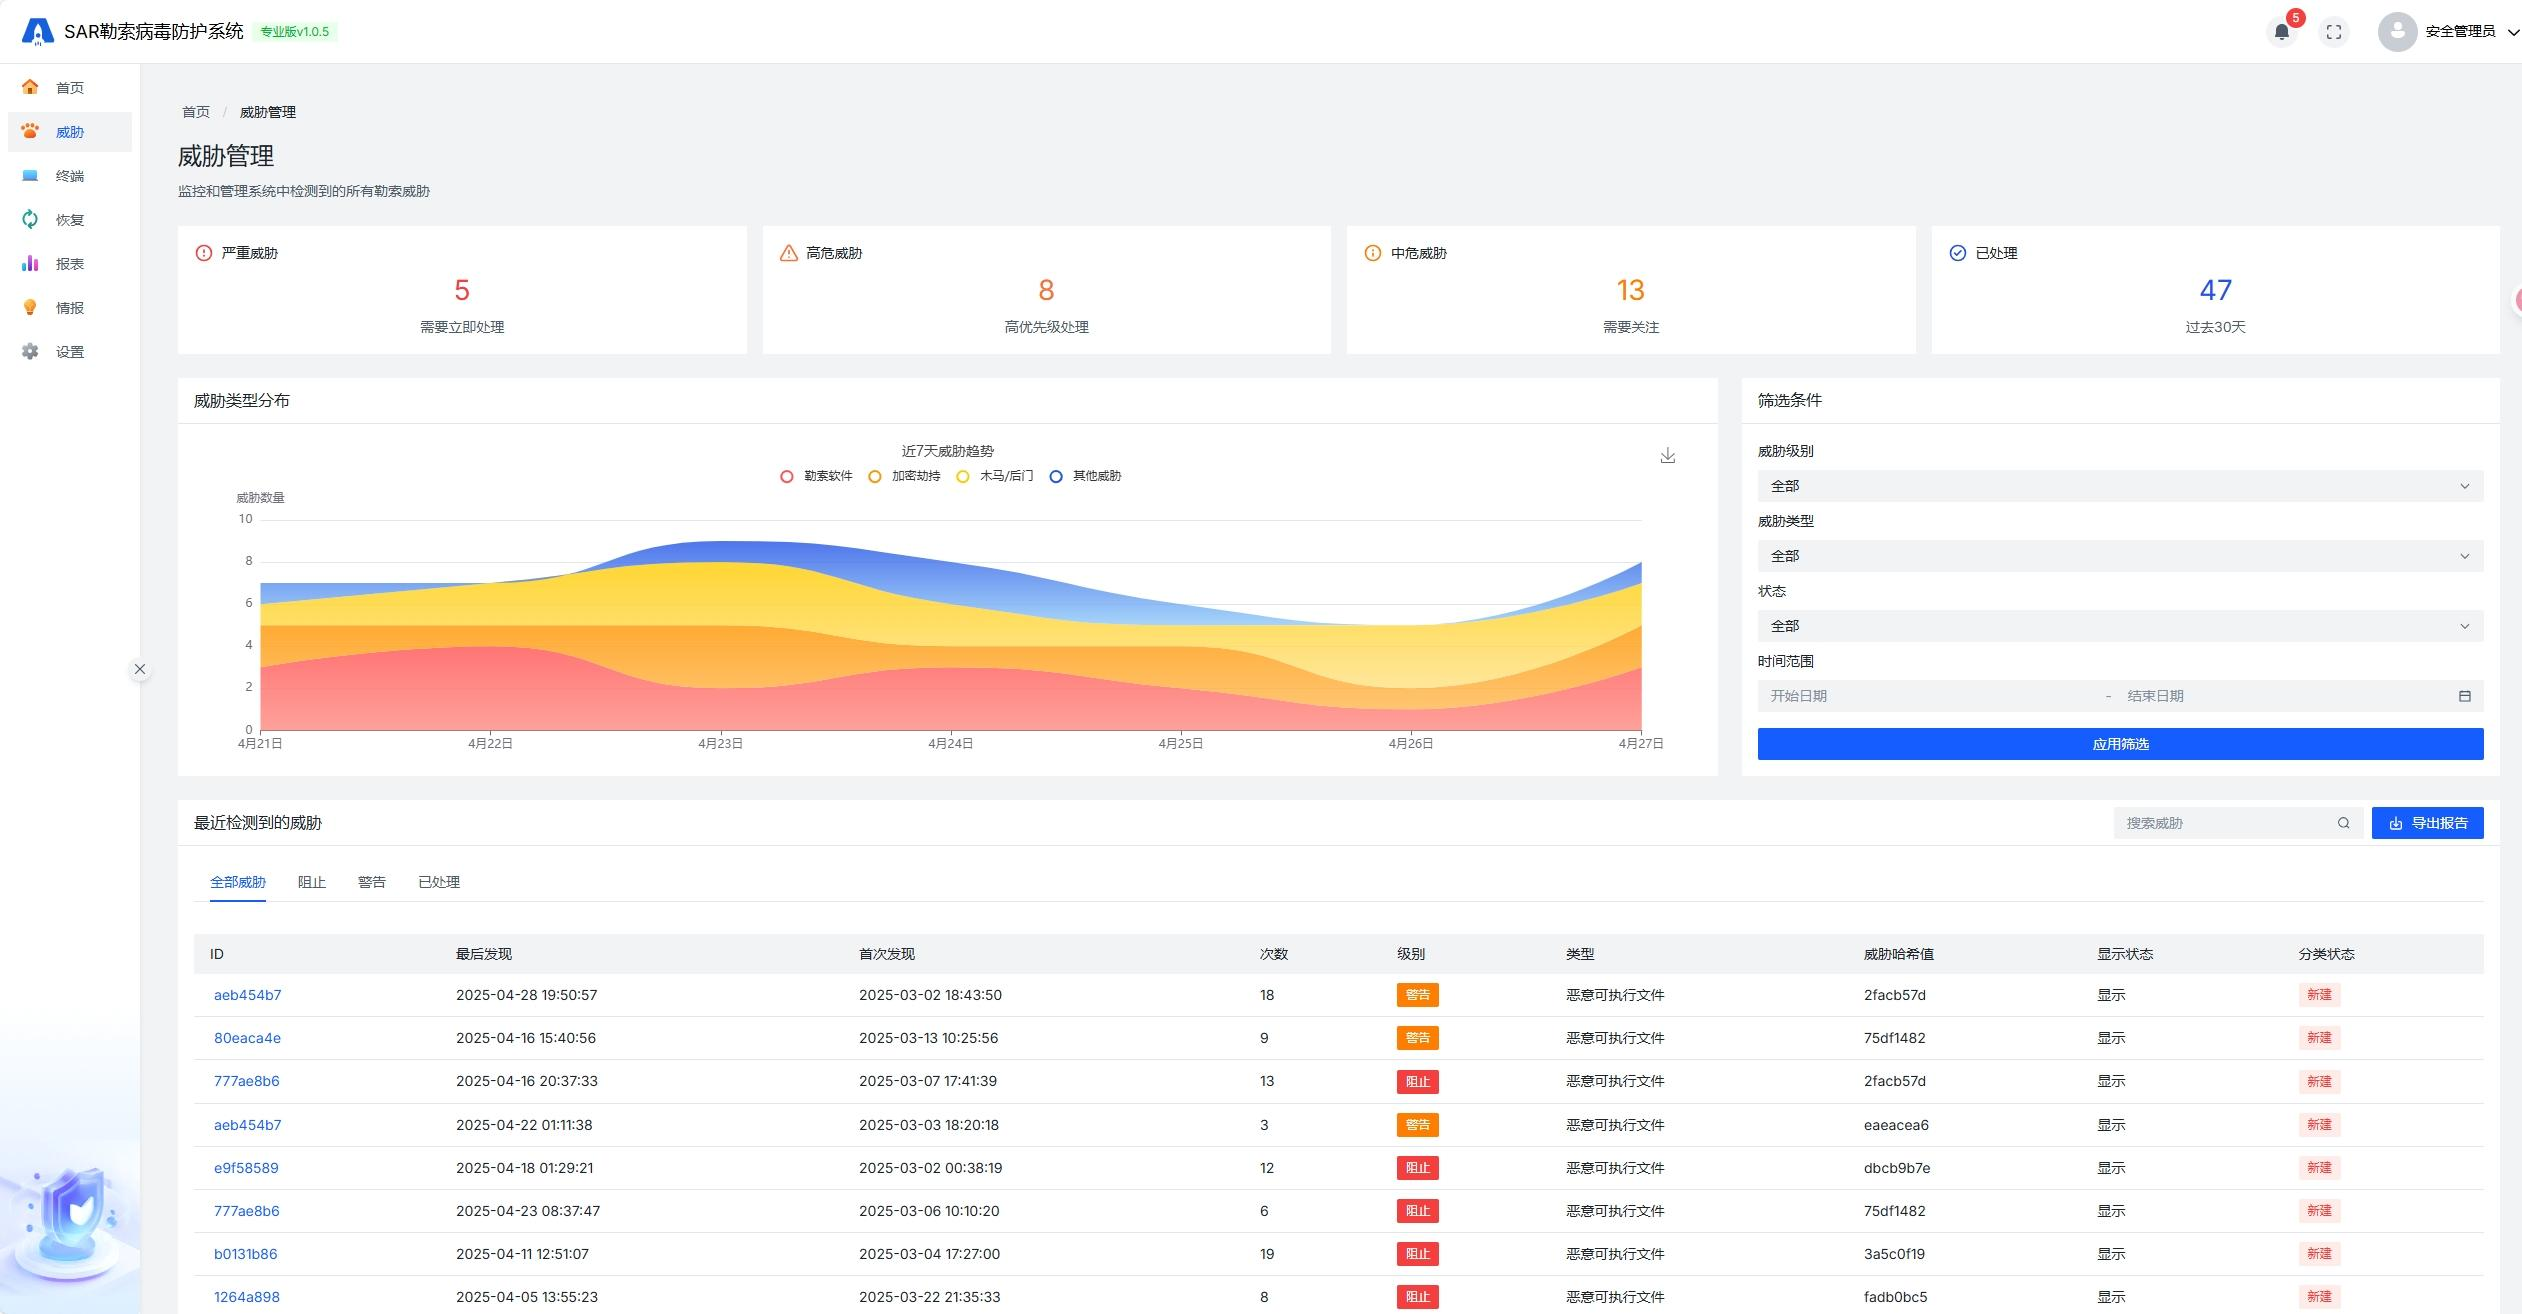Open the 终端 sidebar item
The width and height of the screenshot is (2522, 1314).
pos(69,176)
